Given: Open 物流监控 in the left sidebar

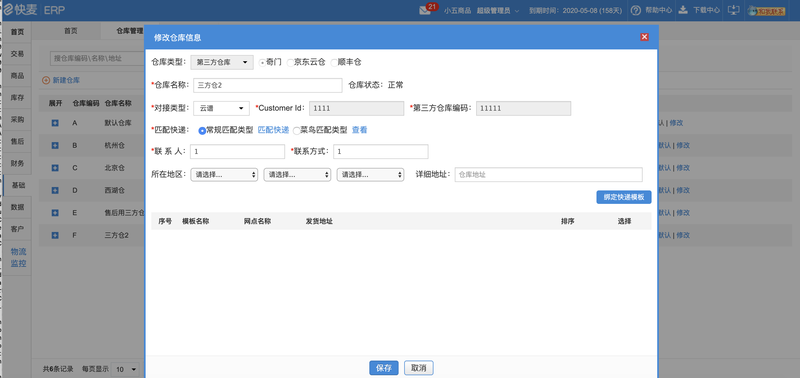Looking at the screenshot, I should point(18,258).
